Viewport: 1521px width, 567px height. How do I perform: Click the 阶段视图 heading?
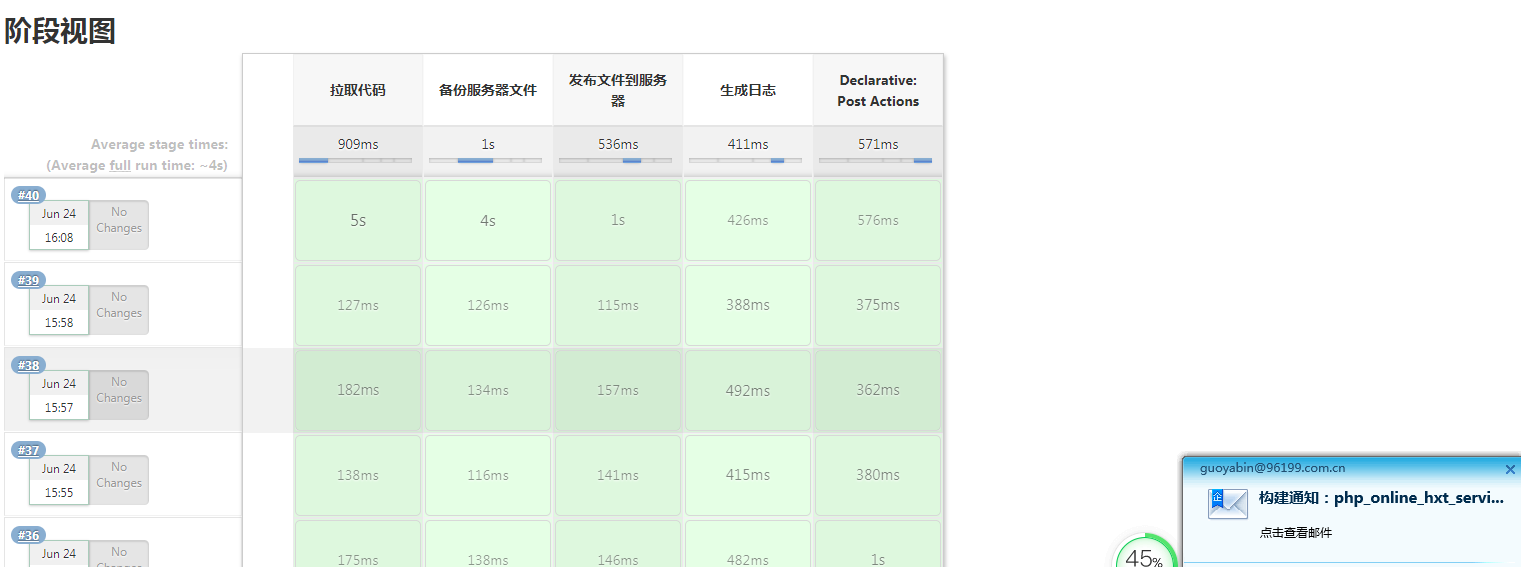coord(60,31)
